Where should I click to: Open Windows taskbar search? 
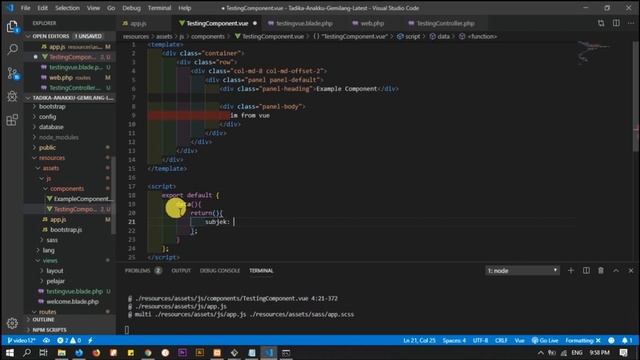[x=27, y=353]
